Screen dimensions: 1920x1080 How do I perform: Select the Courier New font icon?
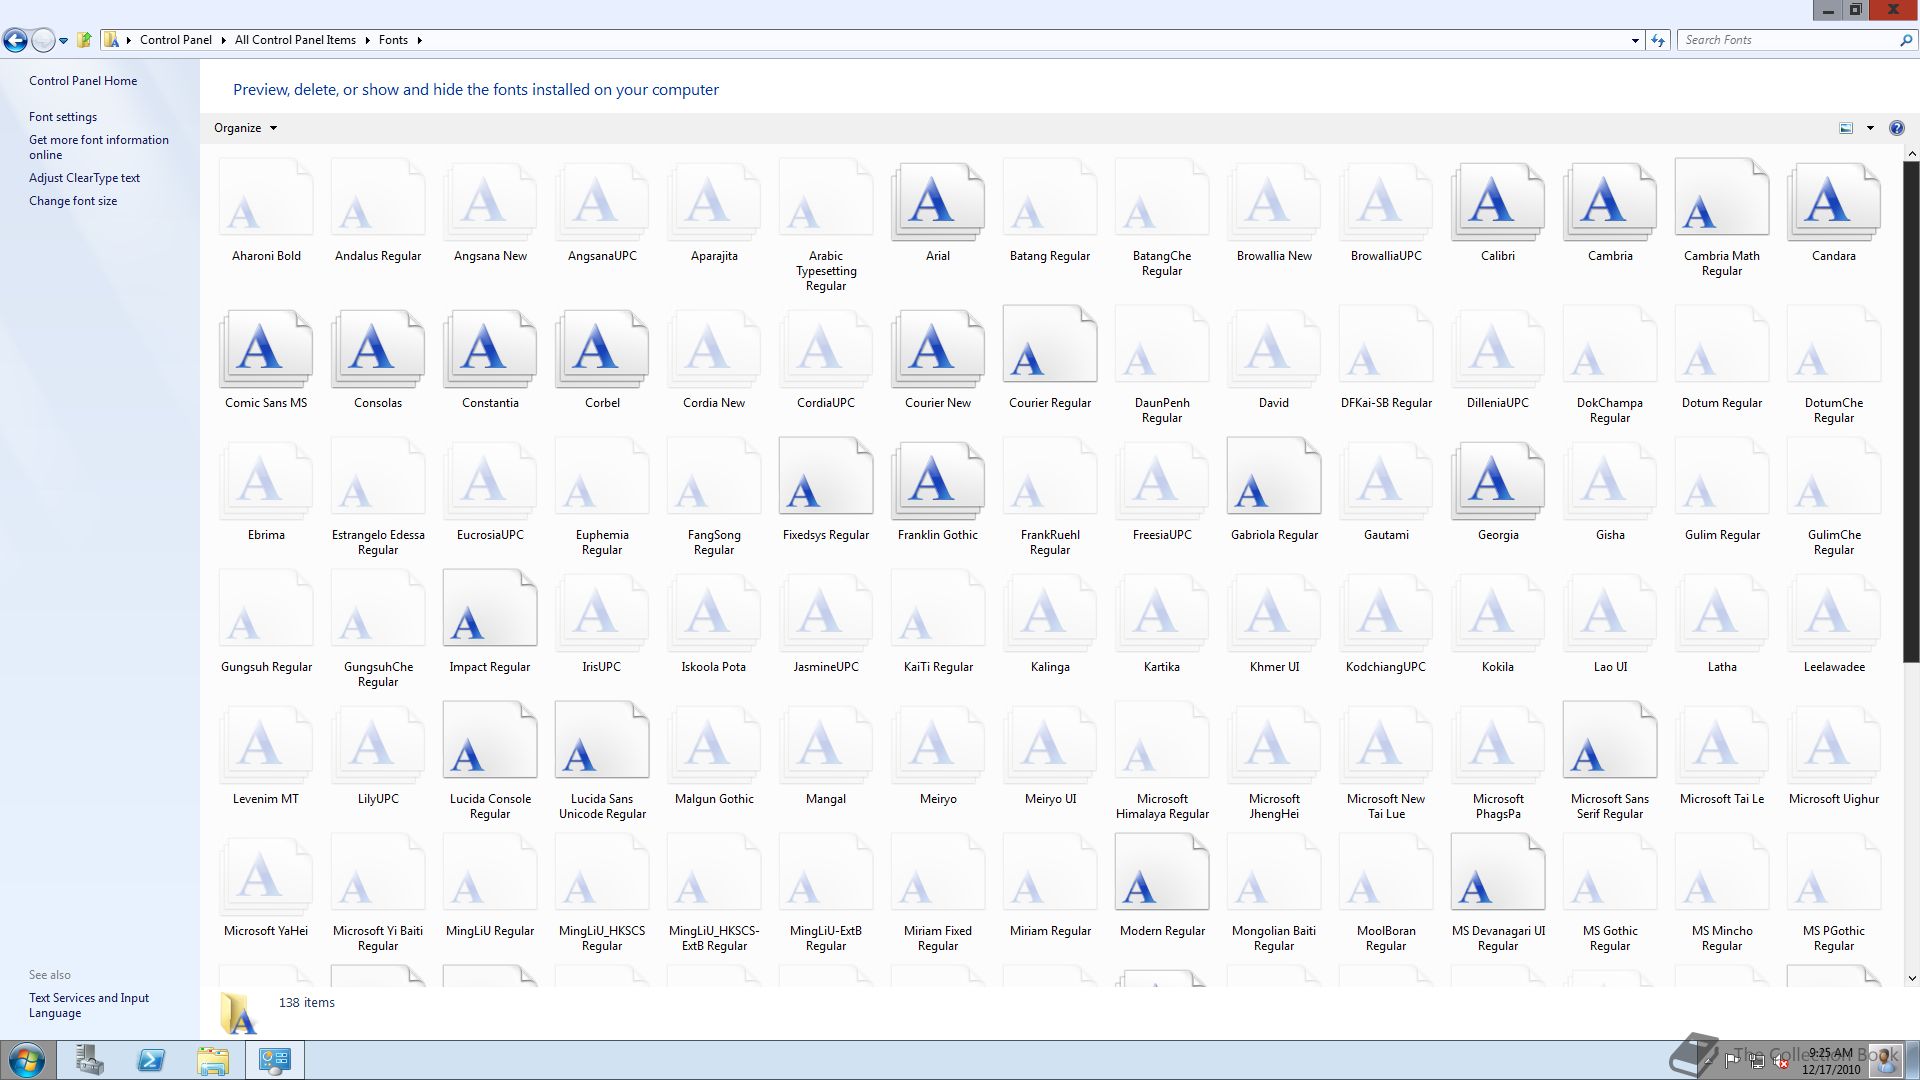coord(937,350)
